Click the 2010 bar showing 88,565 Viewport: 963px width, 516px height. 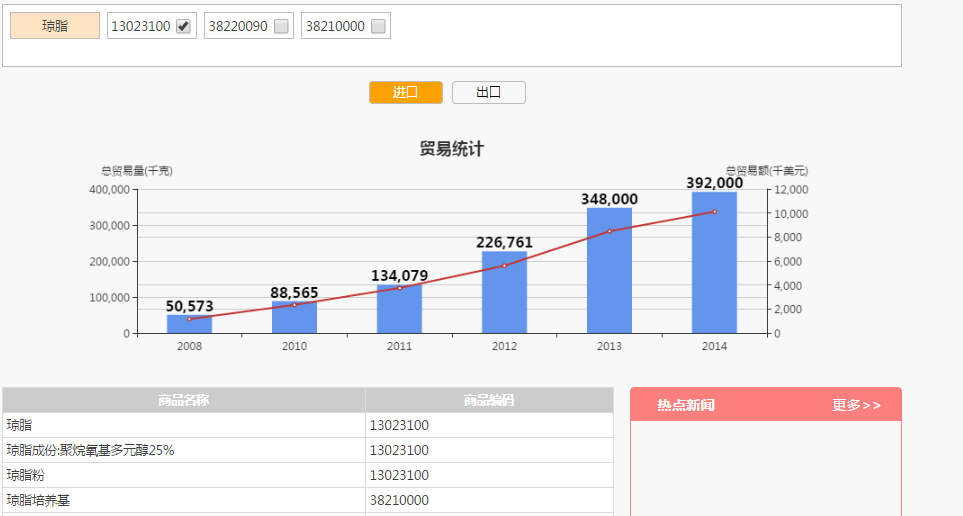(x=294, y=318)
